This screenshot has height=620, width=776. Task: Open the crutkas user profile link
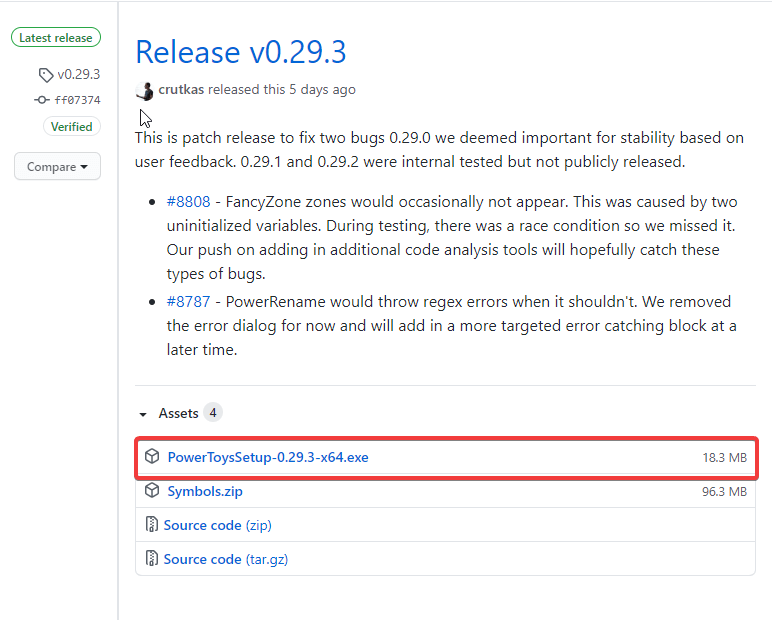pos(182,90)
